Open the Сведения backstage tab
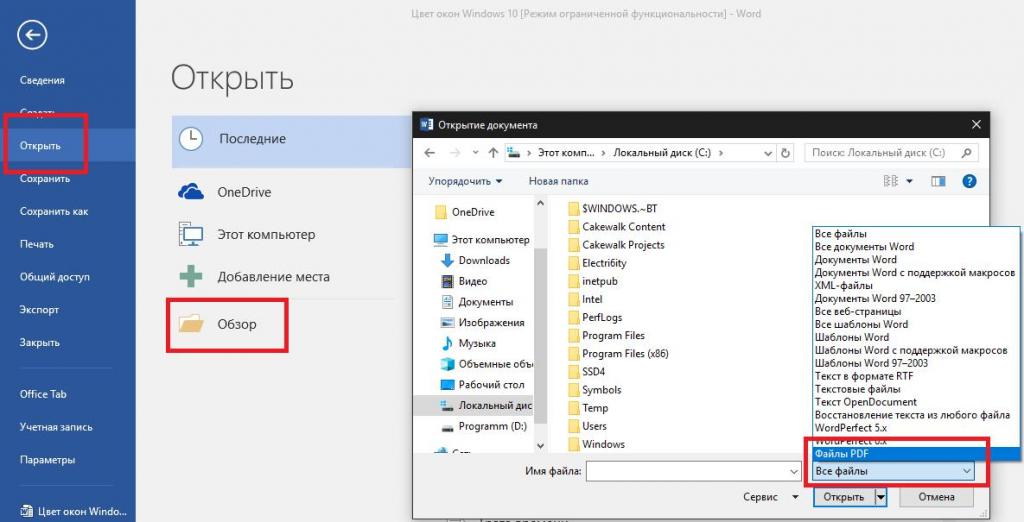 click(x=42, y=80)
